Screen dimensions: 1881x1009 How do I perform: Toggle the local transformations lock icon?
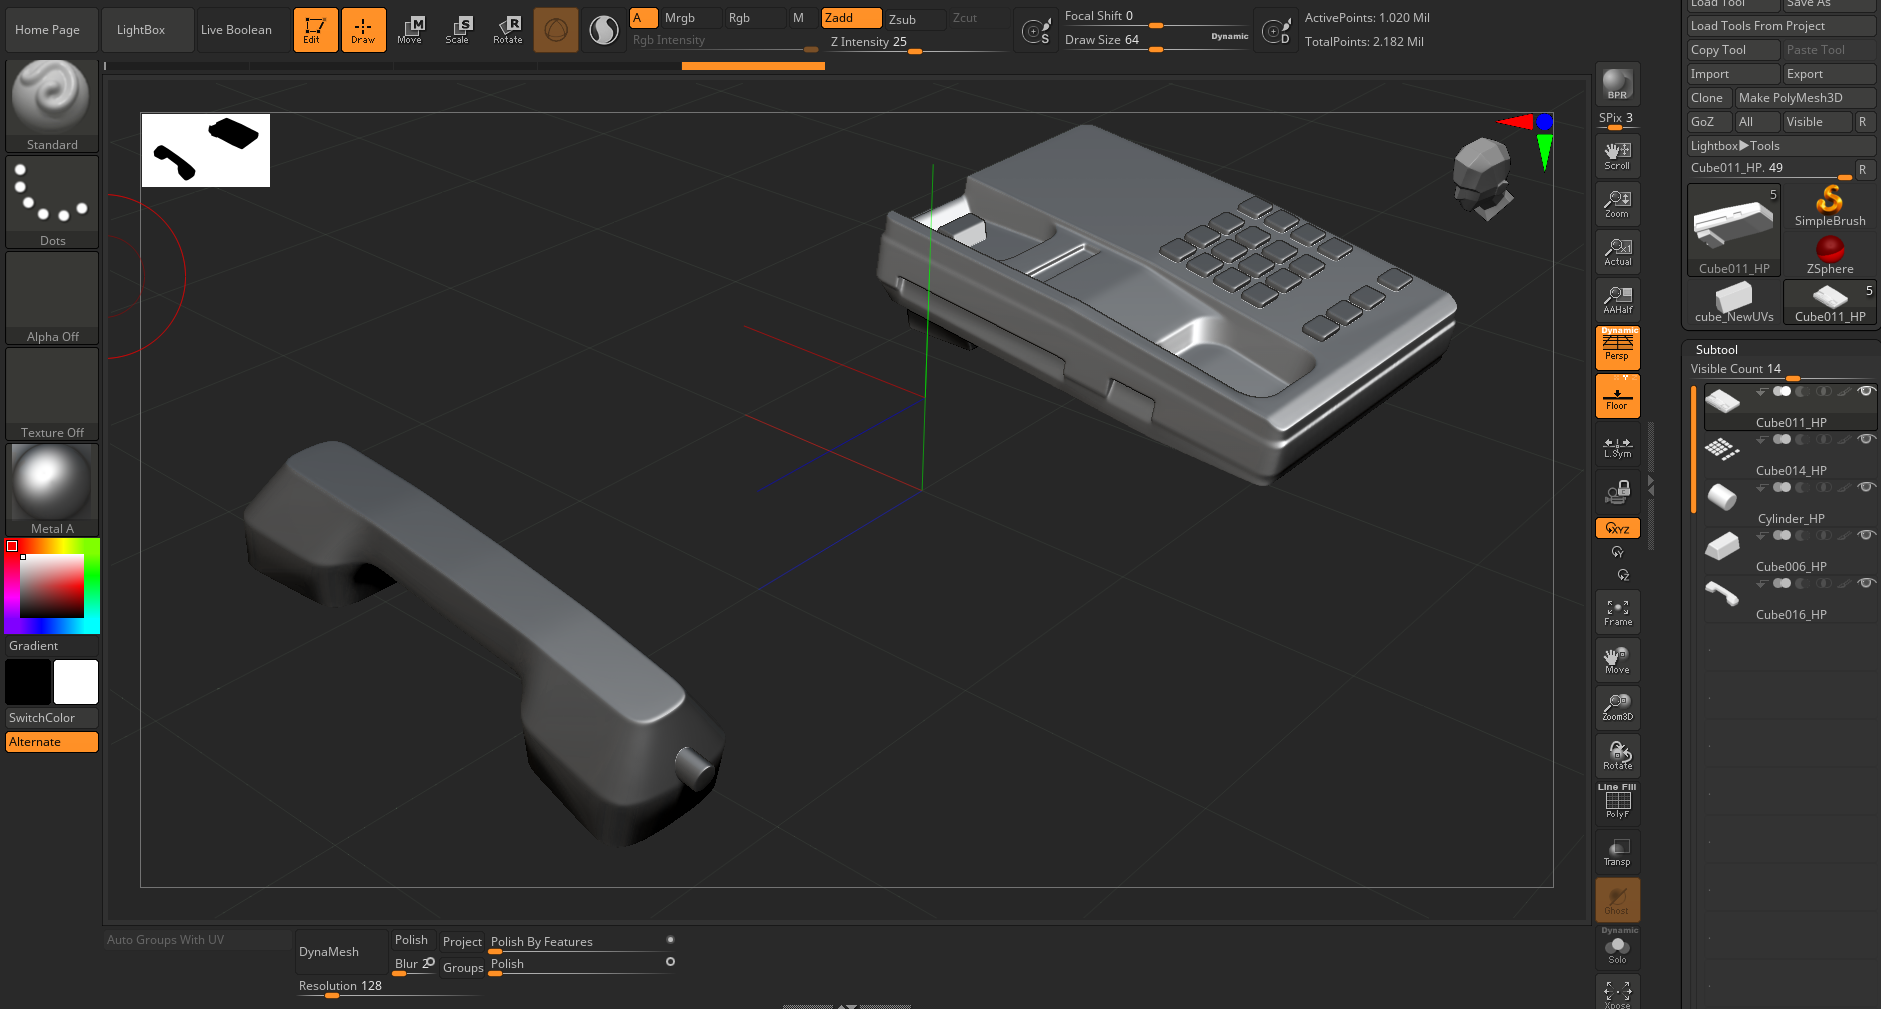(1617, 492)
